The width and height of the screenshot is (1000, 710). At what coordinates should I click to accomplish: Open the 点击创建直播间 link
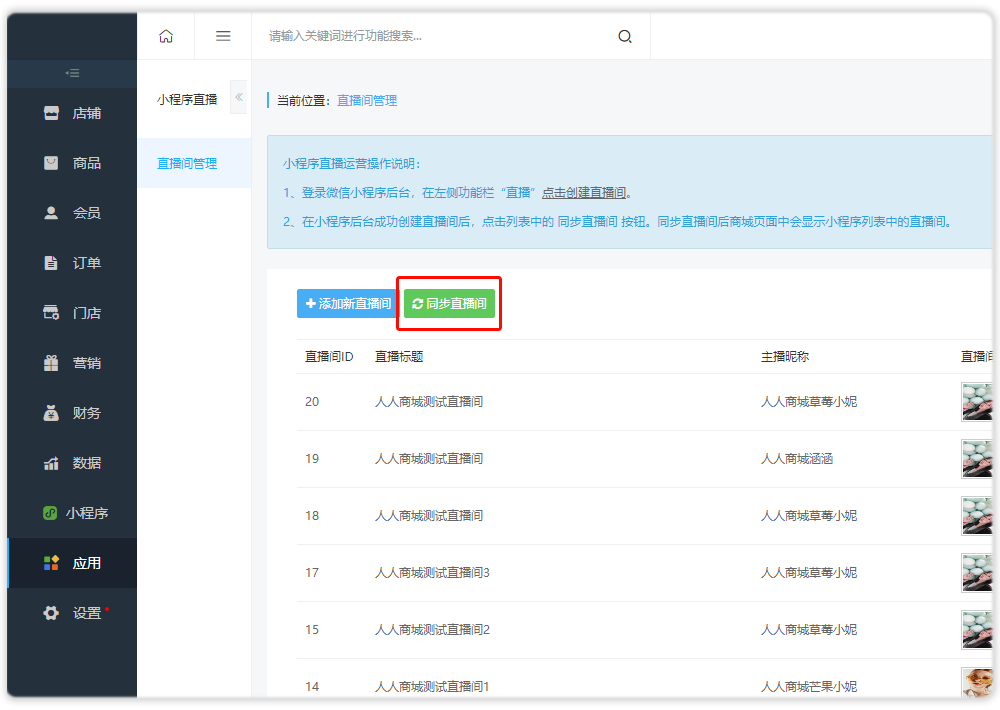pos(584,192)
